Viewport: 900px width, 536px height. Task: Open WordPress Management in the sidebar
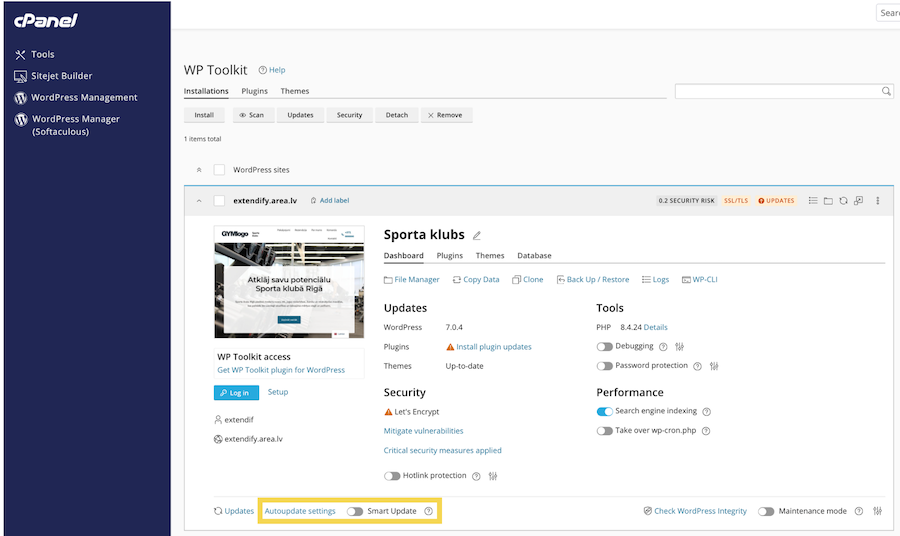[x=76, y=98]
